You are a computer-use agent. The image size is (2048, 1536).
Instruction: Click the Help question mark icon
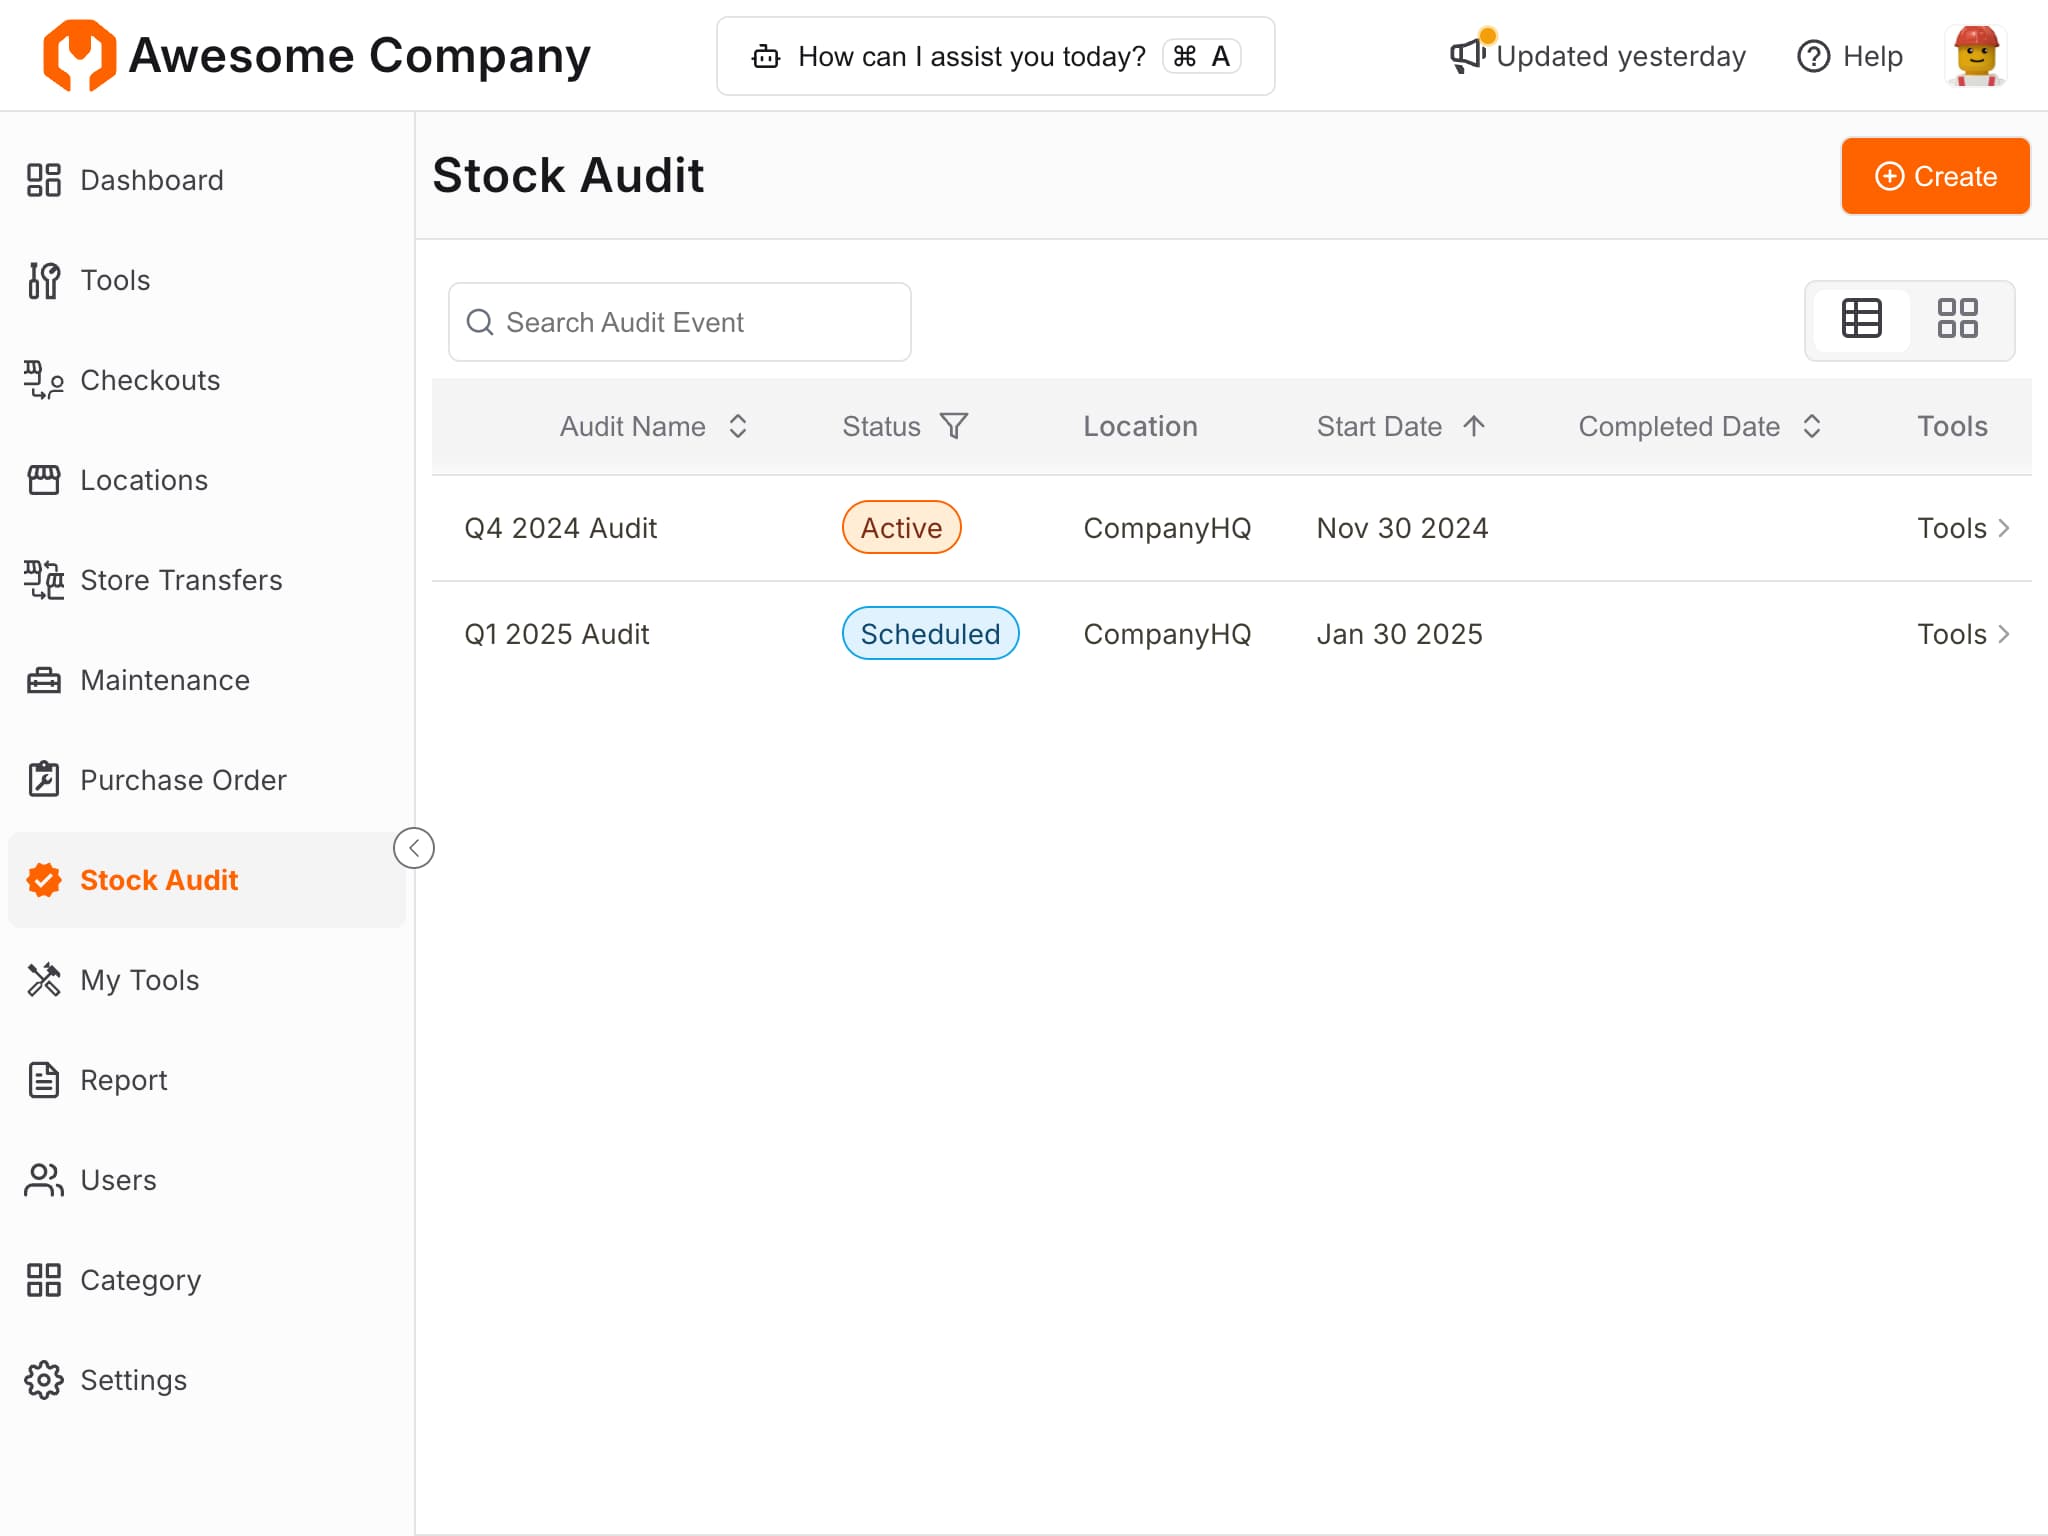pos(1813,57)
